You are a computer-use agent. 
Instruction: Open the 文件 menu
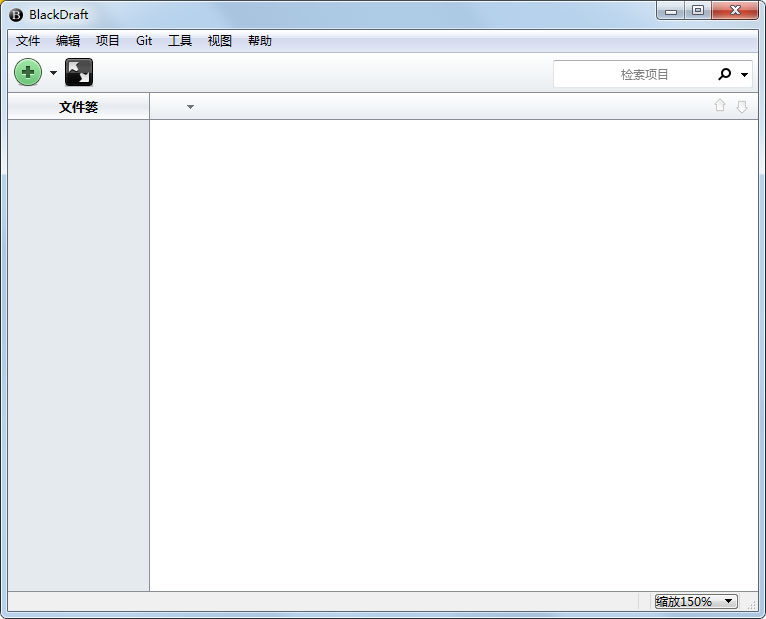pos(28,41)
